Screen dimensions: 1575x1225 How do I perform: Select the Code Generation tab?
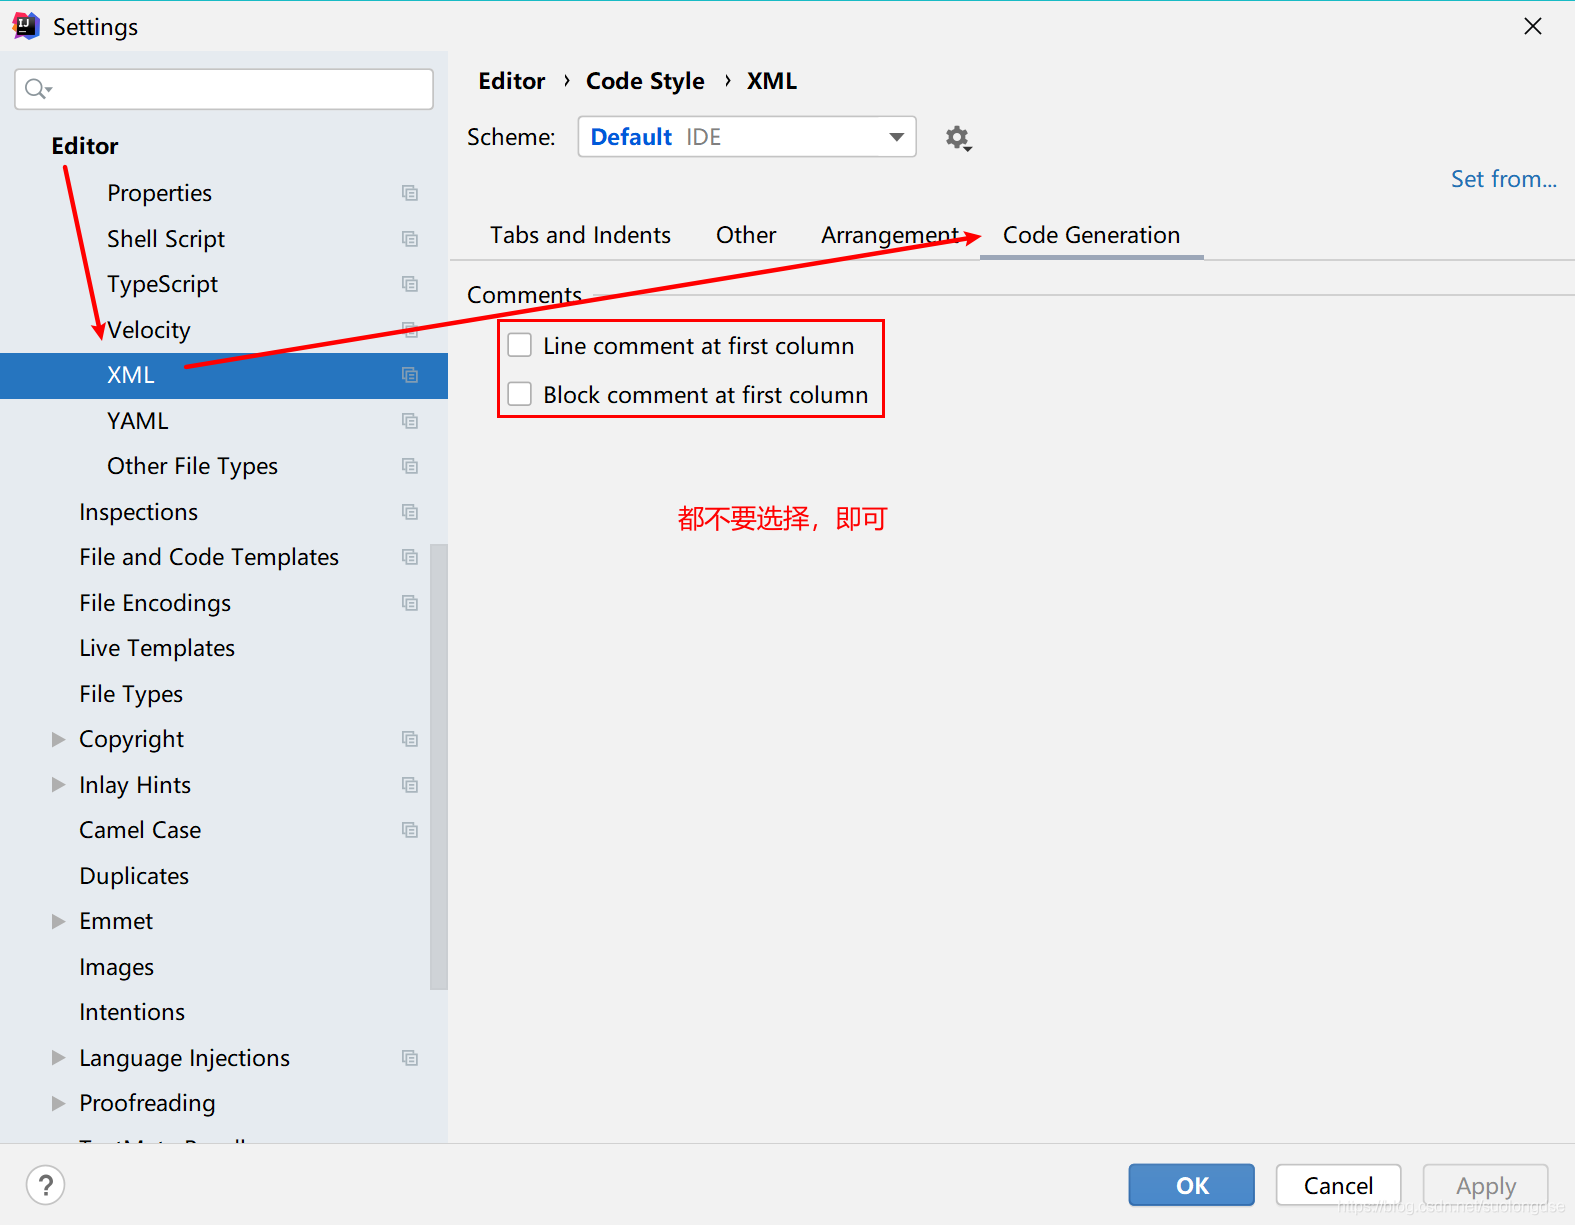(x=1092, y=235)
